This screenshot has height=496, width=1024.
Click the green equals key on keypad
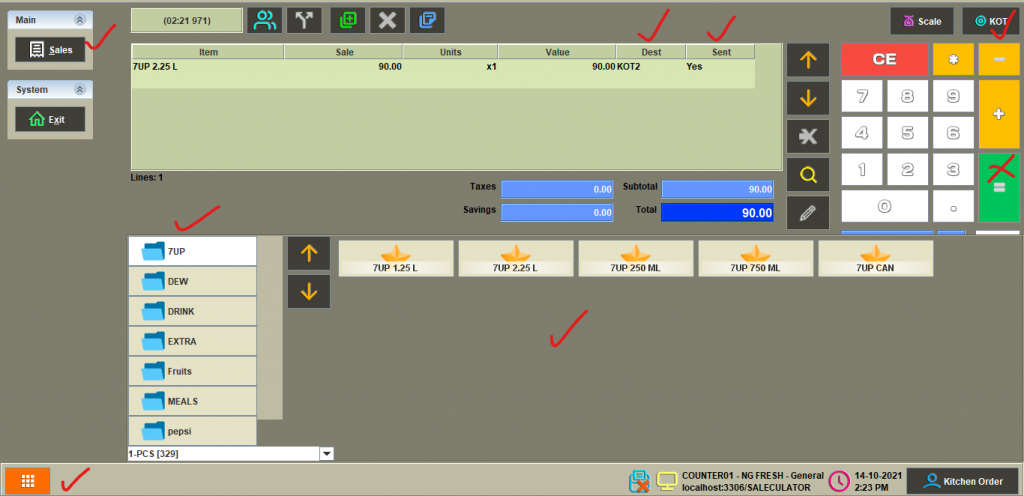[999, 188]
